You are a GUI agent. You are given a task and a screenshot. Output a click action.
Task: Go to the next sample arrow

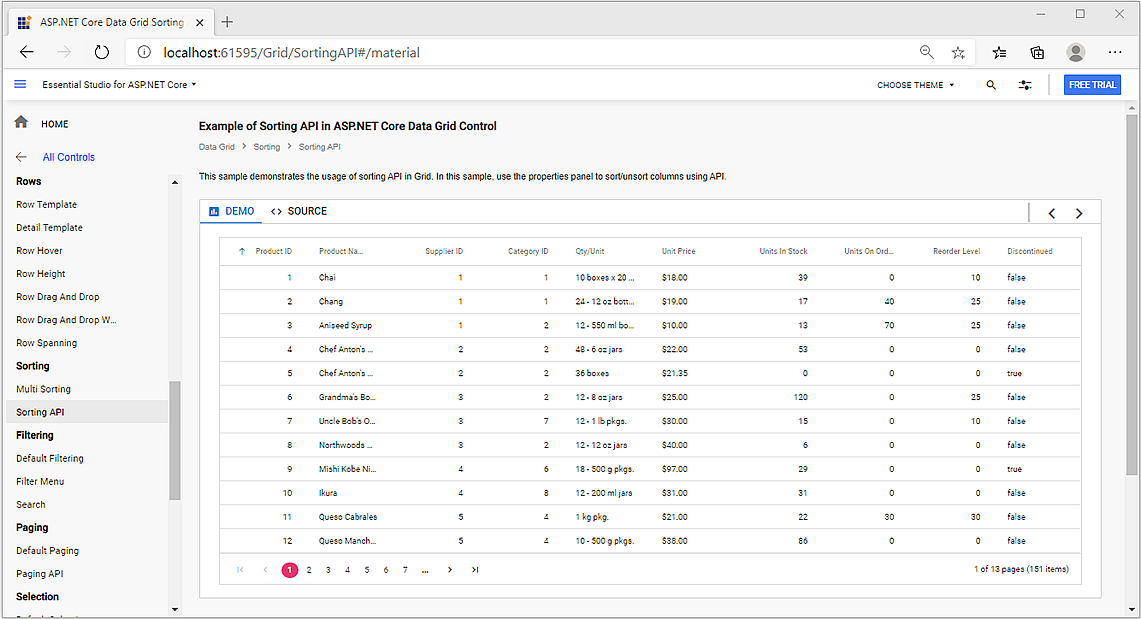1079,213
